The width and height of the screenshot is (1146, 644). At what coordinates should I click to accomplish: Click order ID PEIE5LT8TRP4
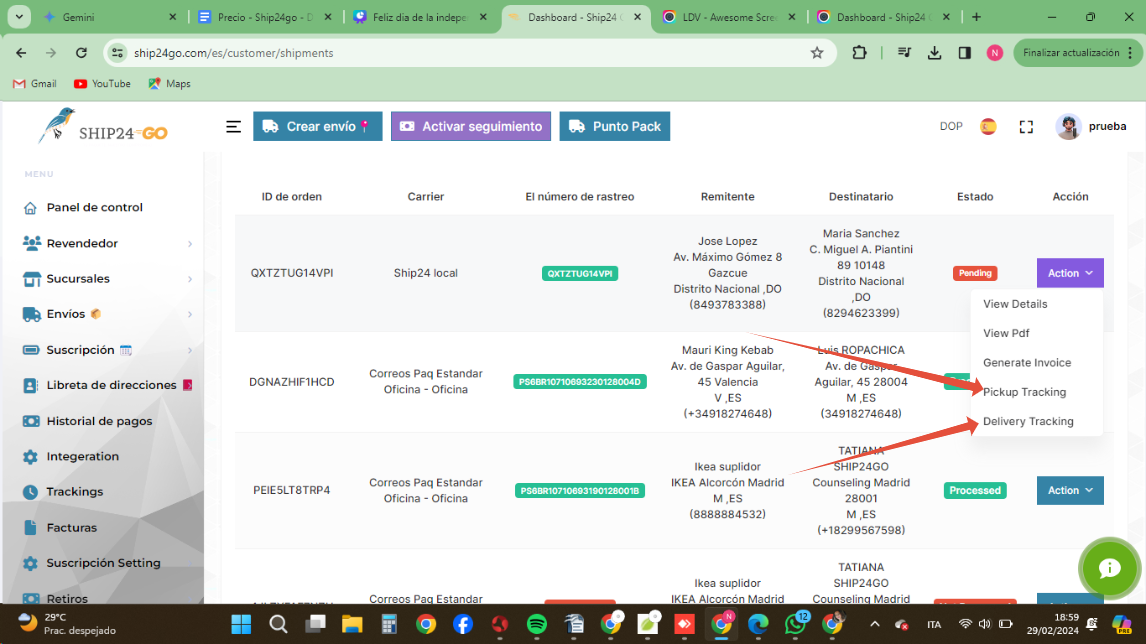tap(292, 490)
